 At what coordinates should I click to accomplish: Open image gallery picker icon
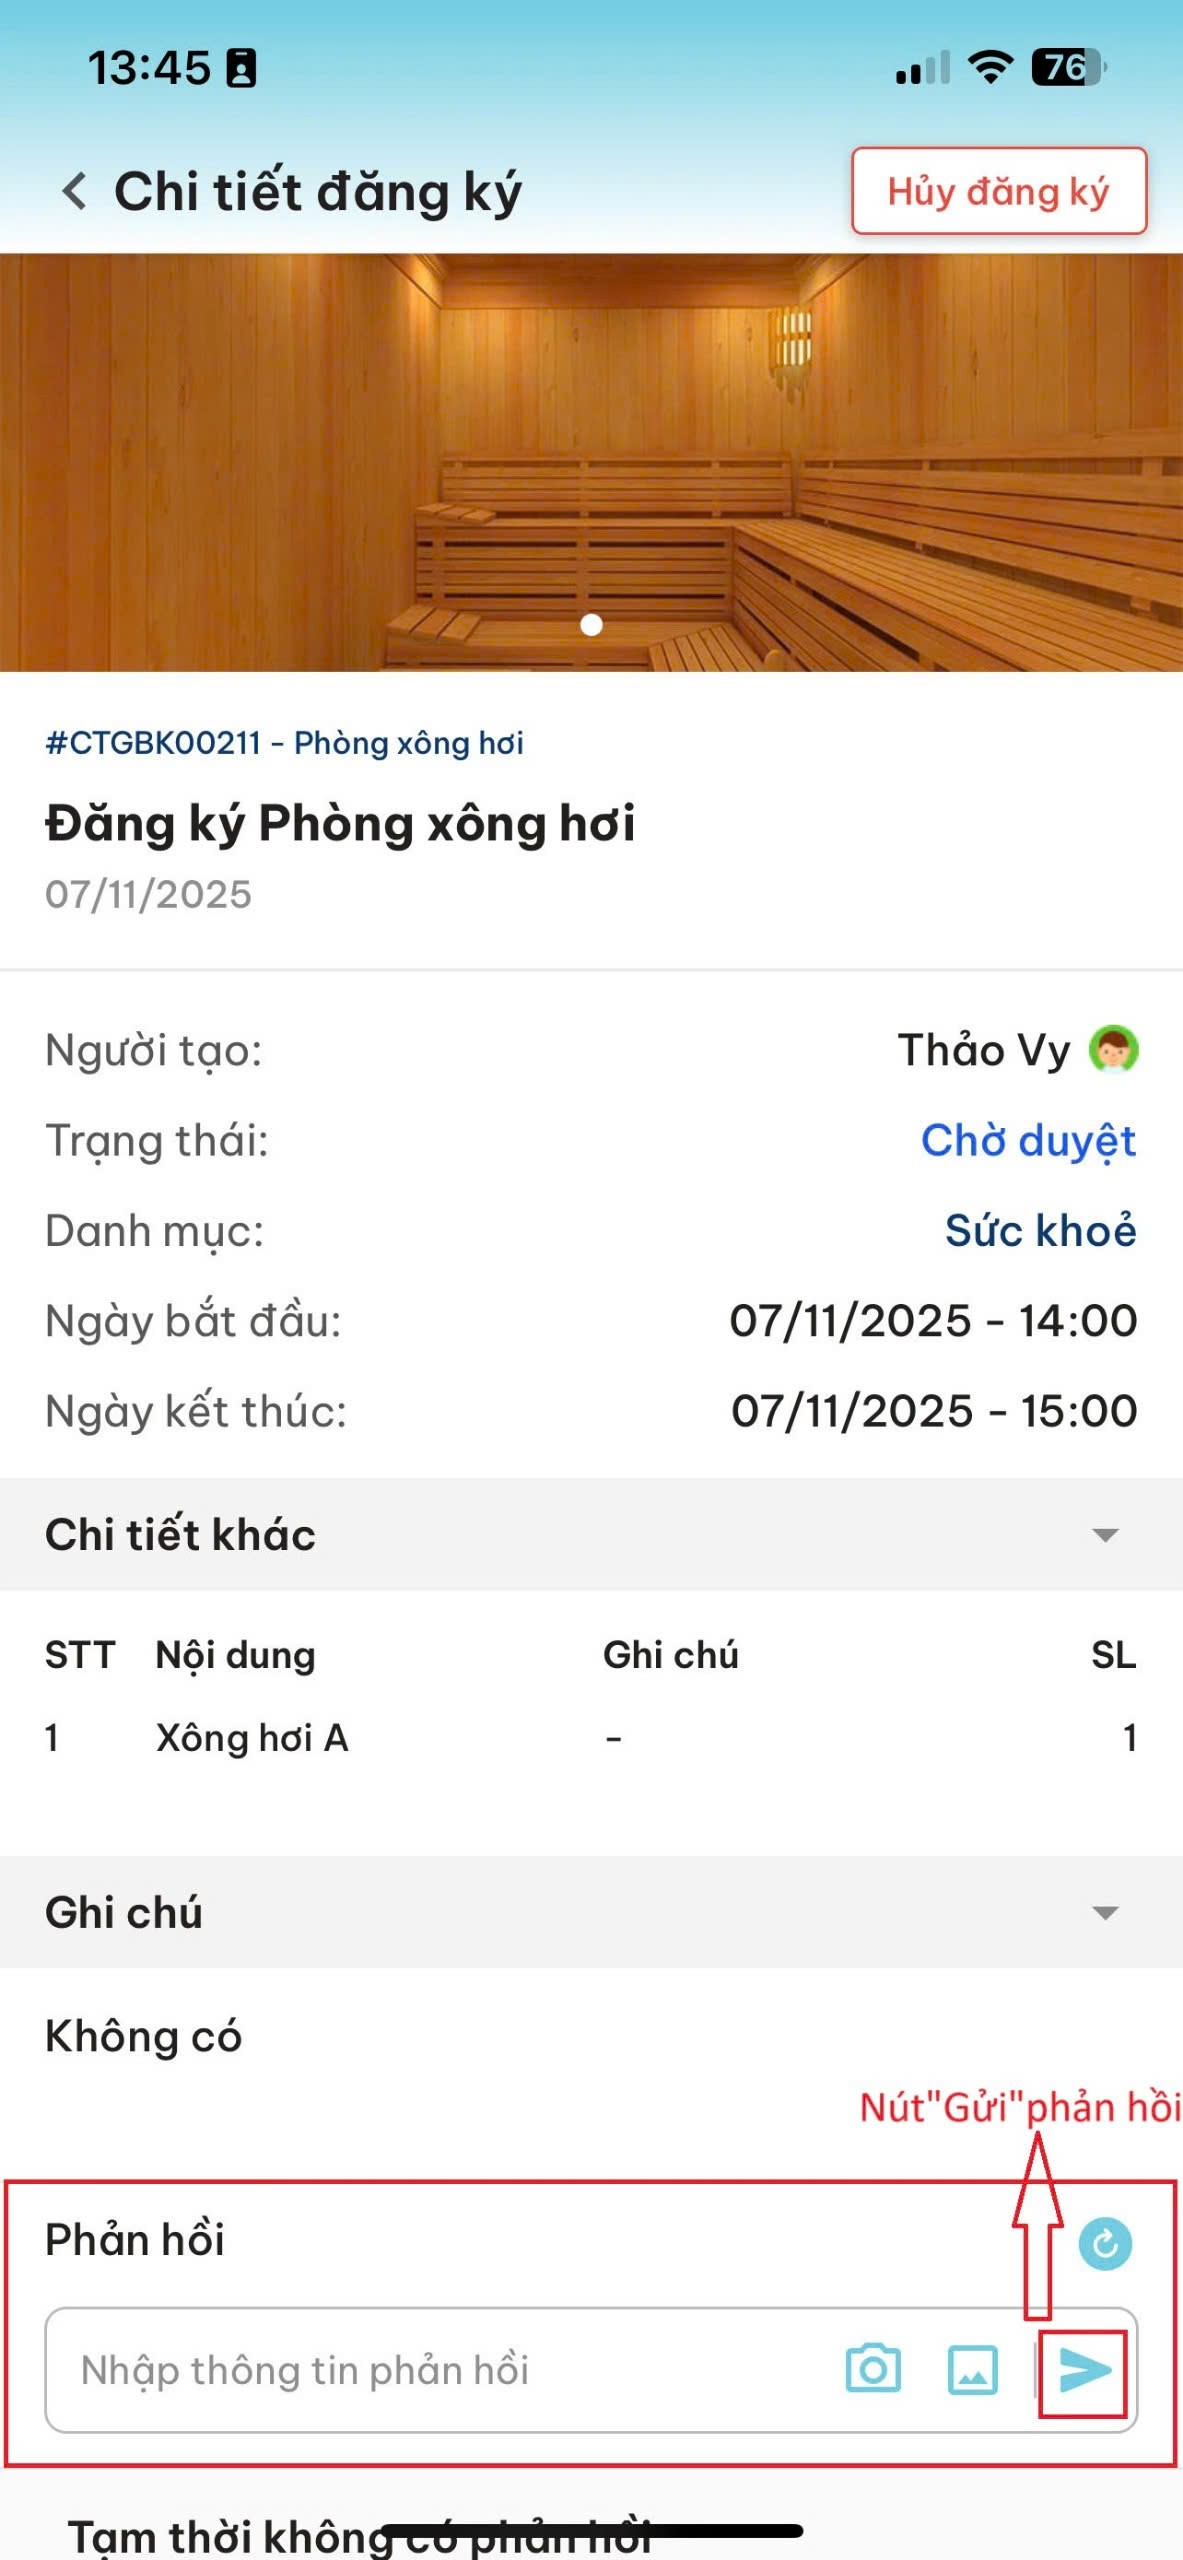click(972, 2371)
